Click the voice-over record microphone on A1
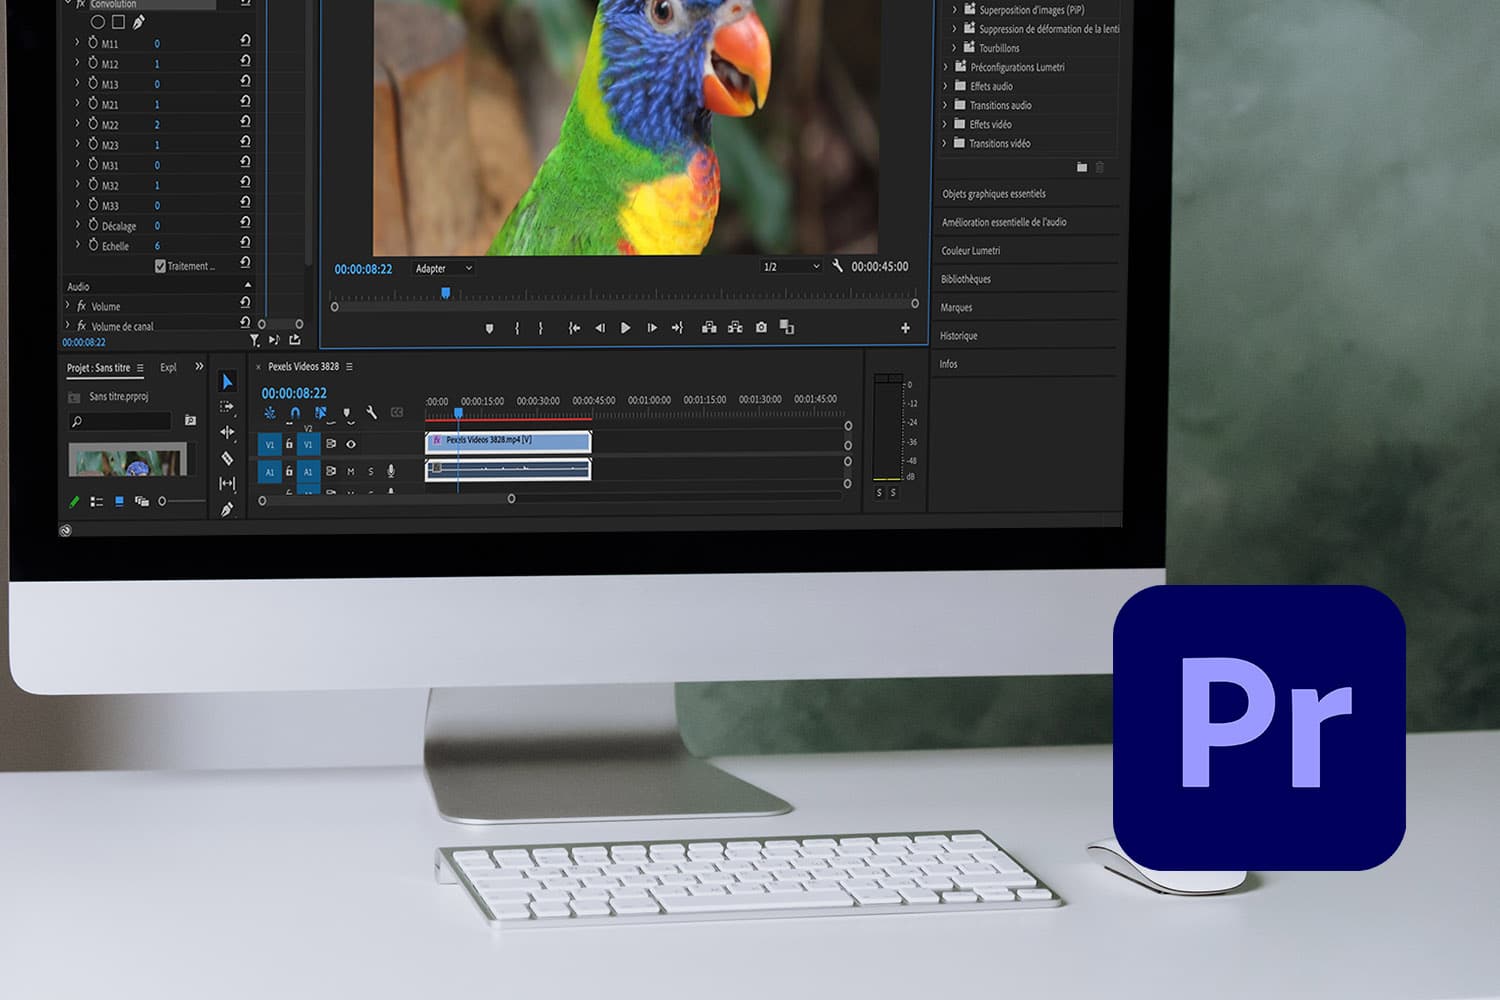The height and width of the screenshot is (1000, 1500). pos(391,471)
